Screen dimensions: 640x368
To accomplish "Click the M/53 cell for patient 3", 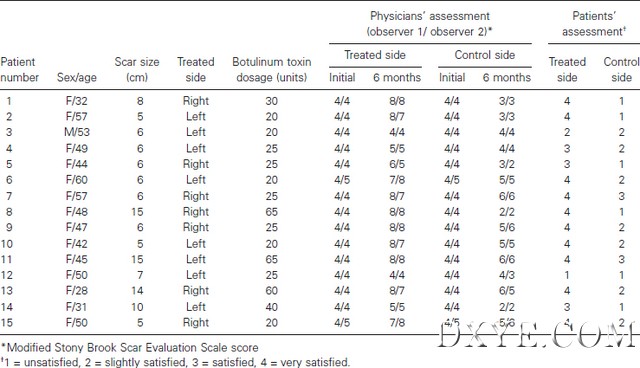I will pos(77,132).
